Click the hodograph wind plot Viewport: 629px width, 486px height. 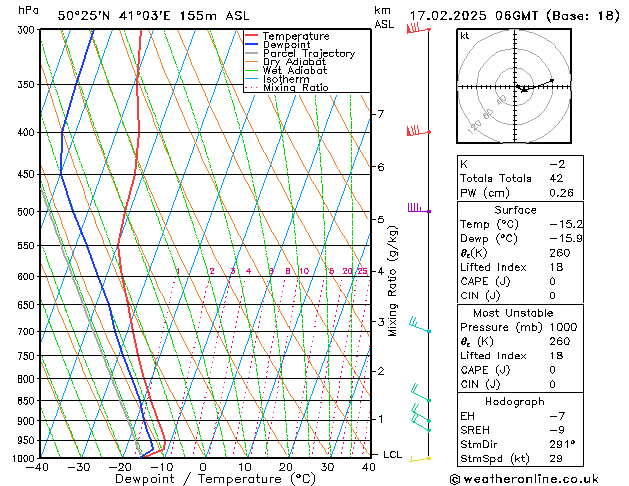pyautogui.click(x=514, y=86)
